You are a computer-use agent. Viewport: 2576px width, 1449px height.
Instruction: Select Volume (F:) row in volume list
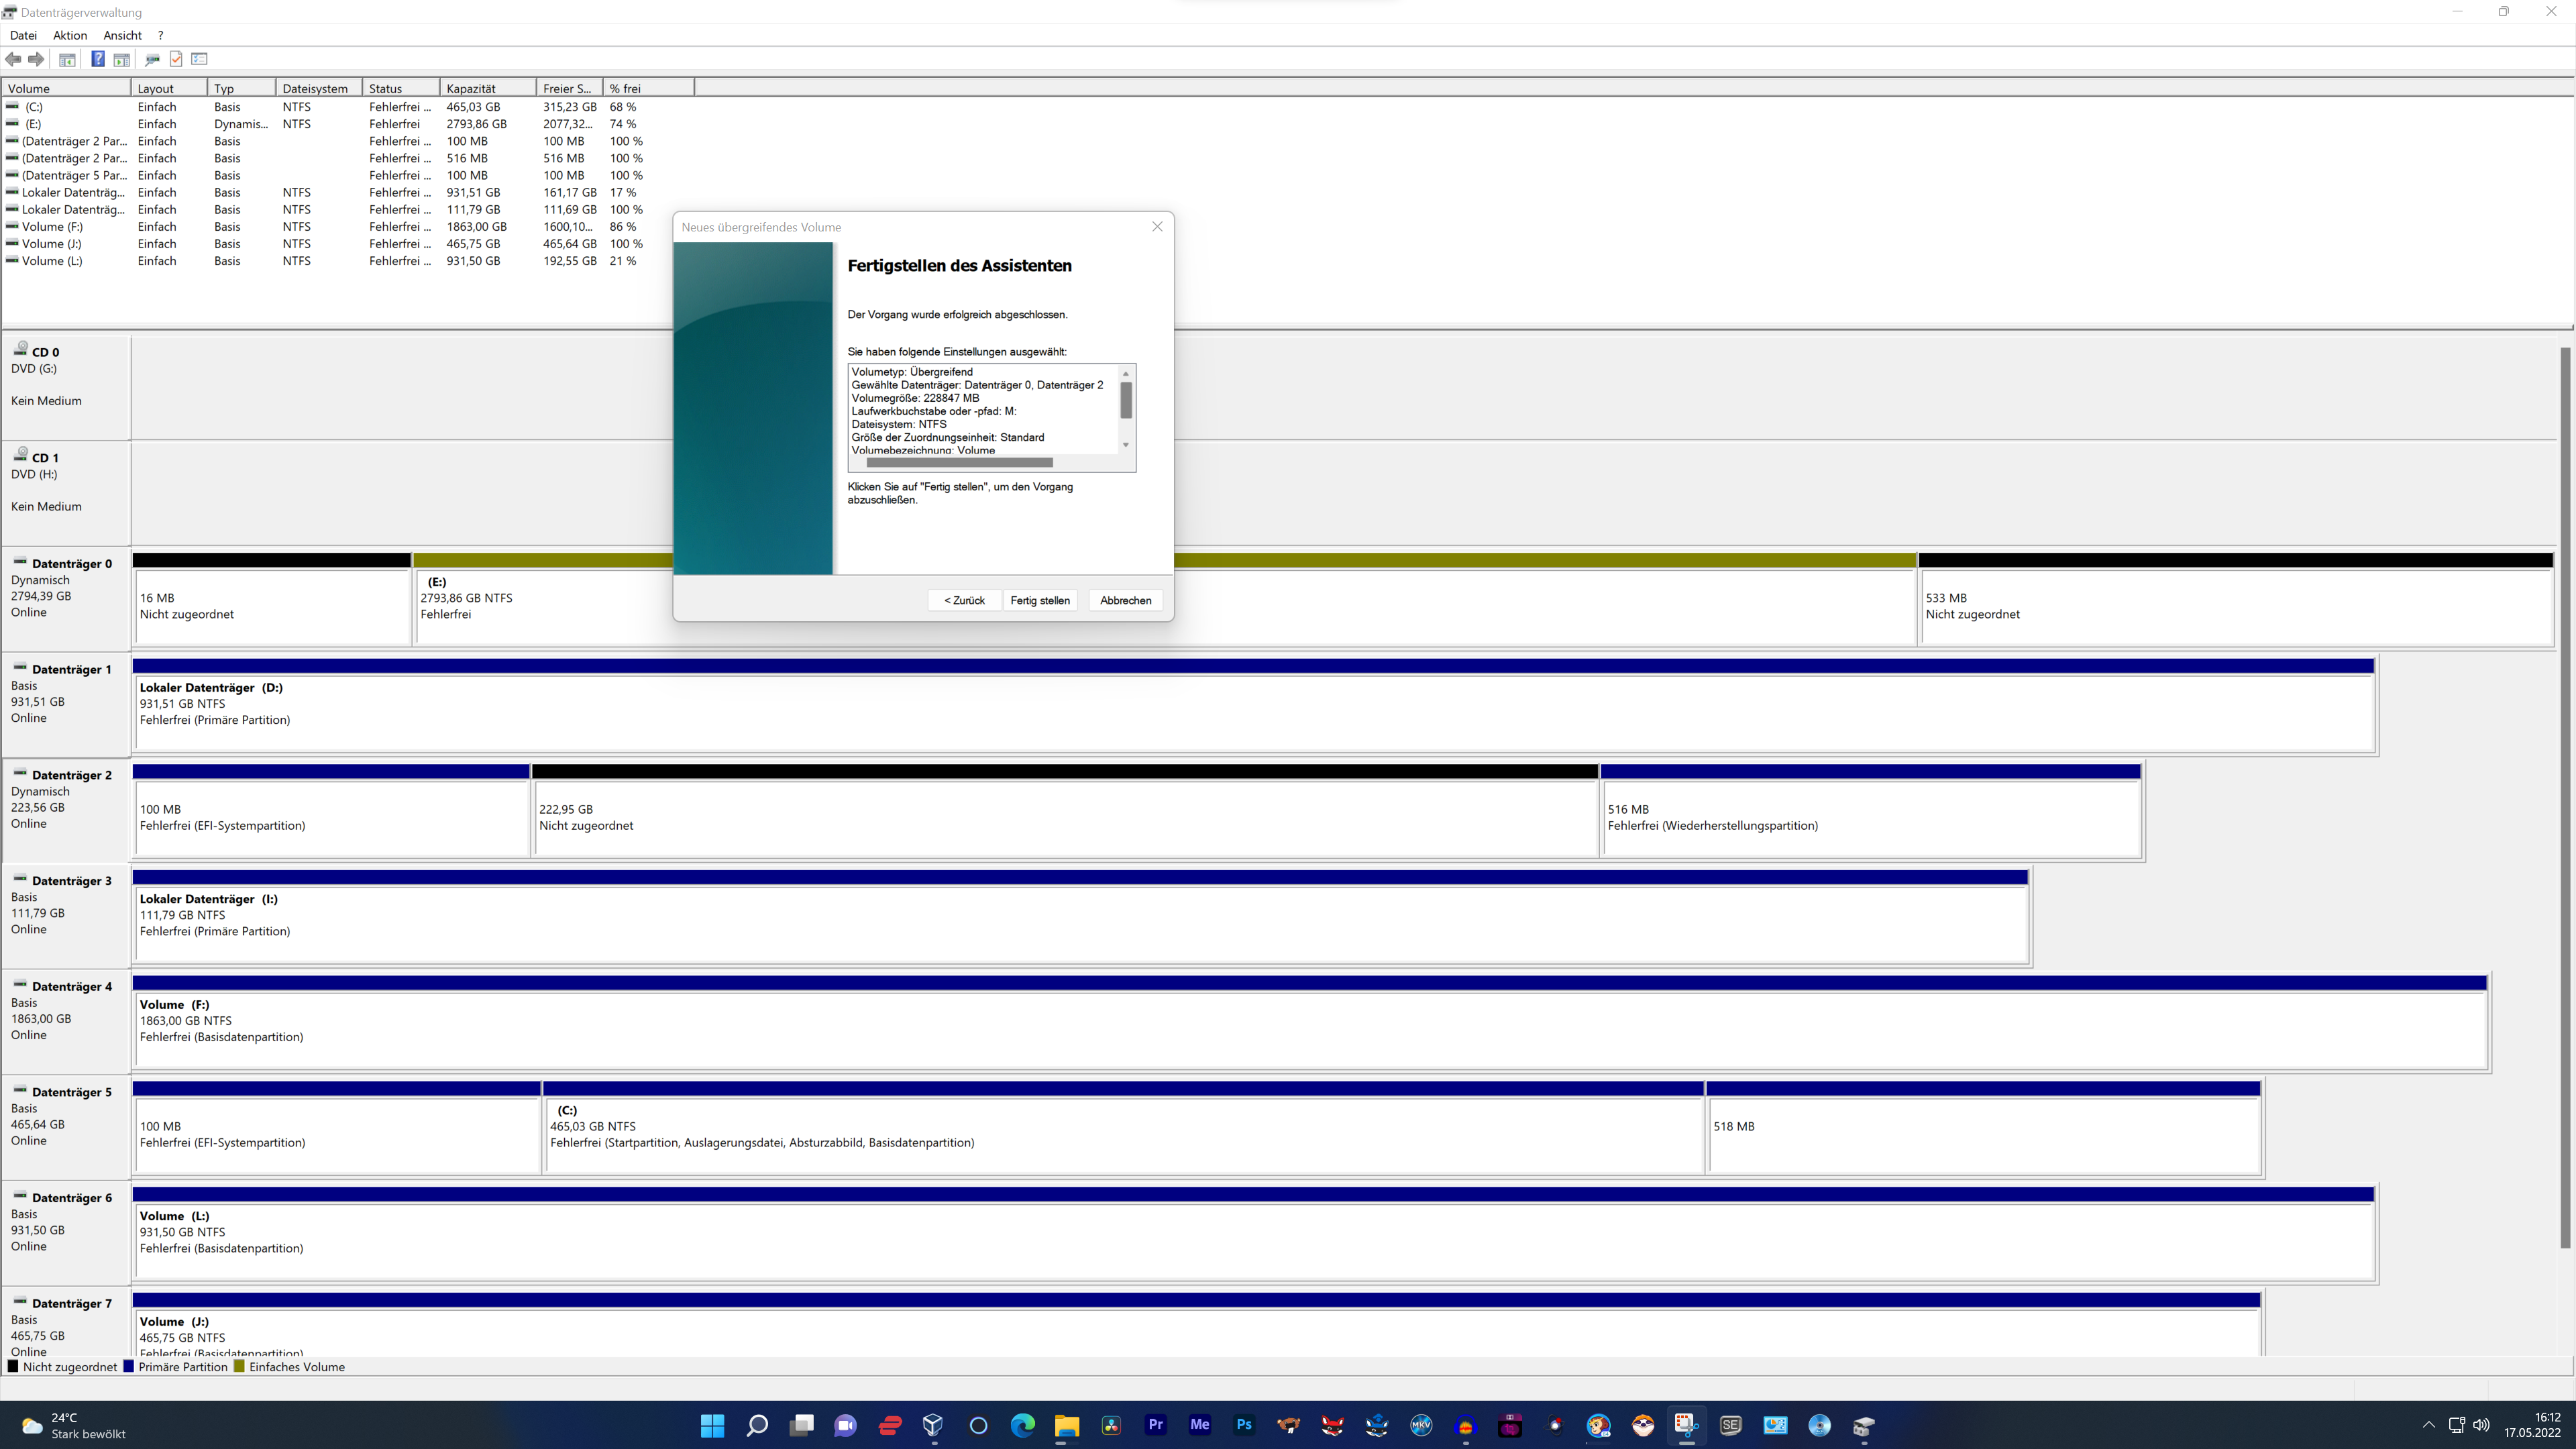click(52, 227)
